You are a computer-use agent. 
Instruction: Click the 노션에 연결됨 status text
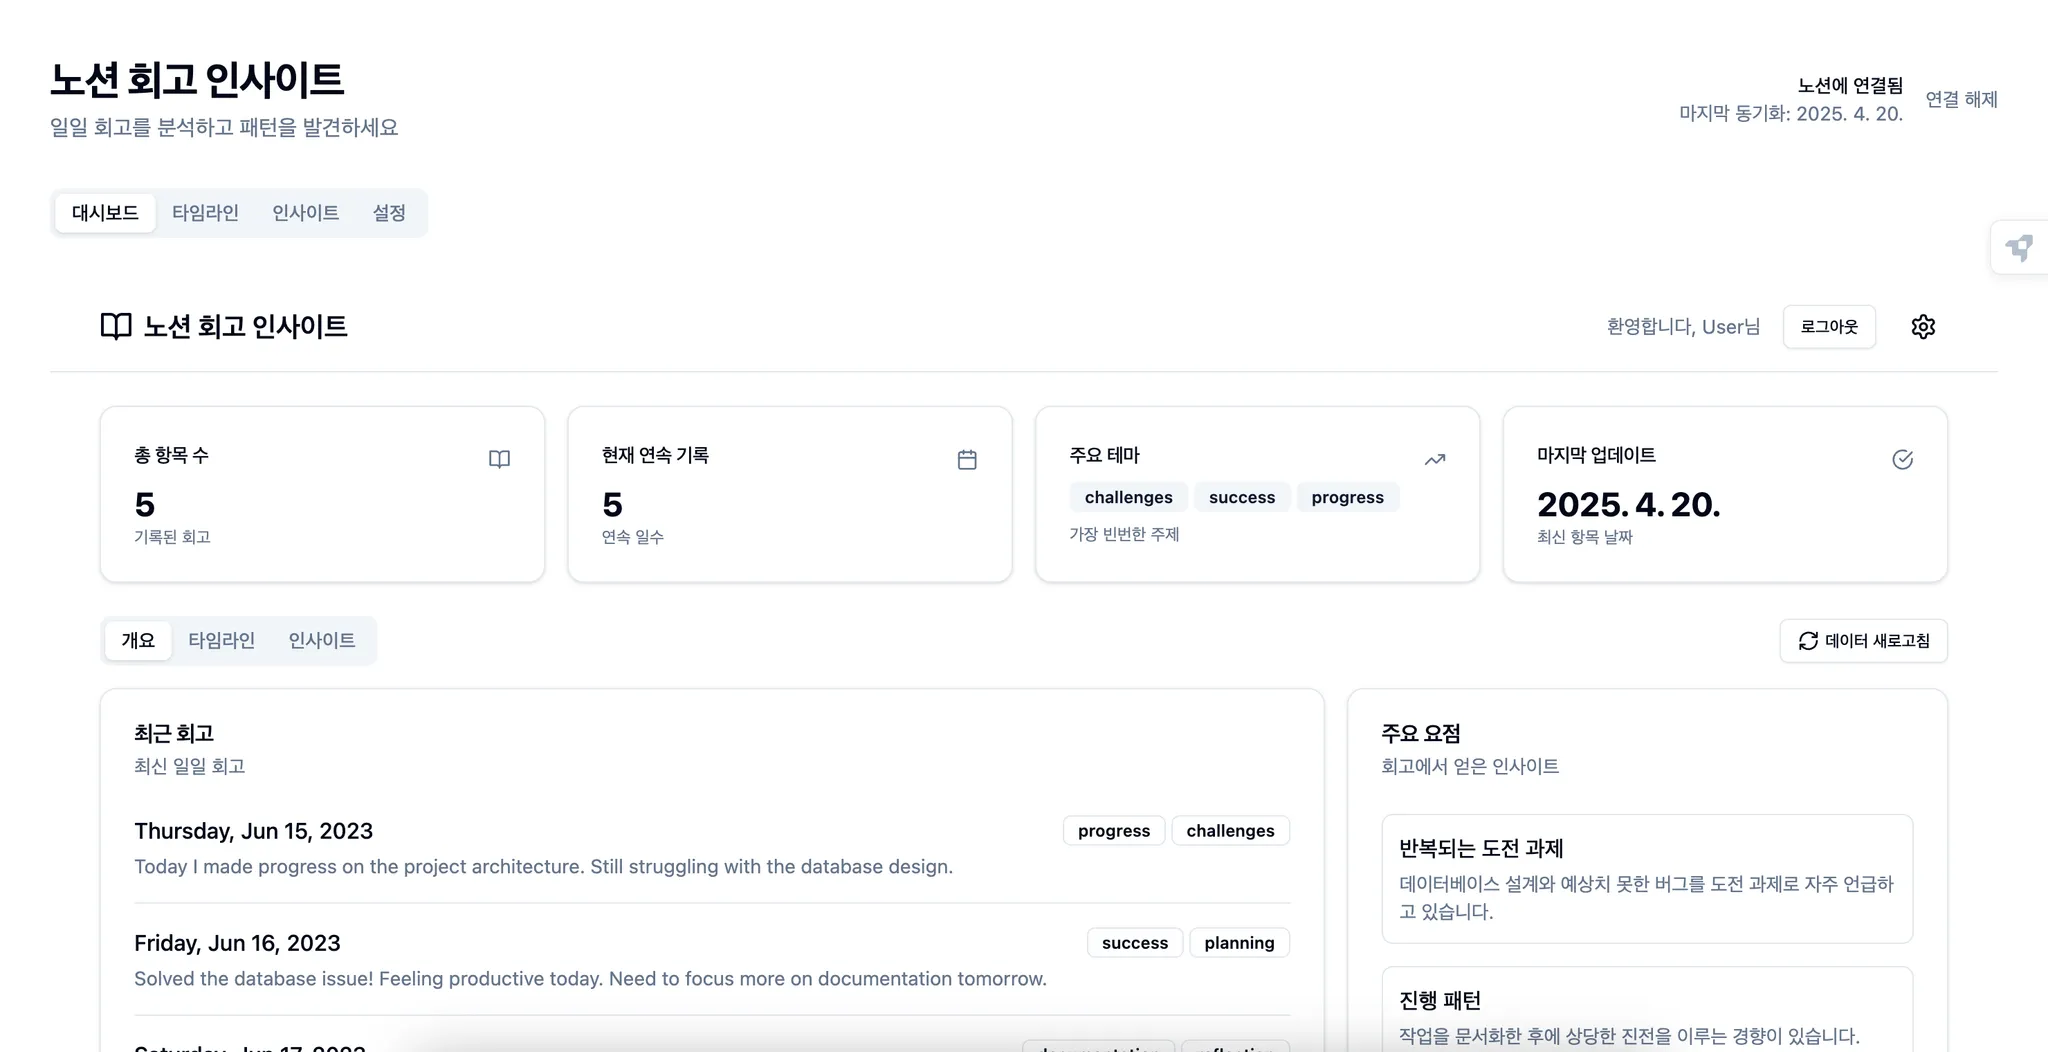(x=1850, y=86)
